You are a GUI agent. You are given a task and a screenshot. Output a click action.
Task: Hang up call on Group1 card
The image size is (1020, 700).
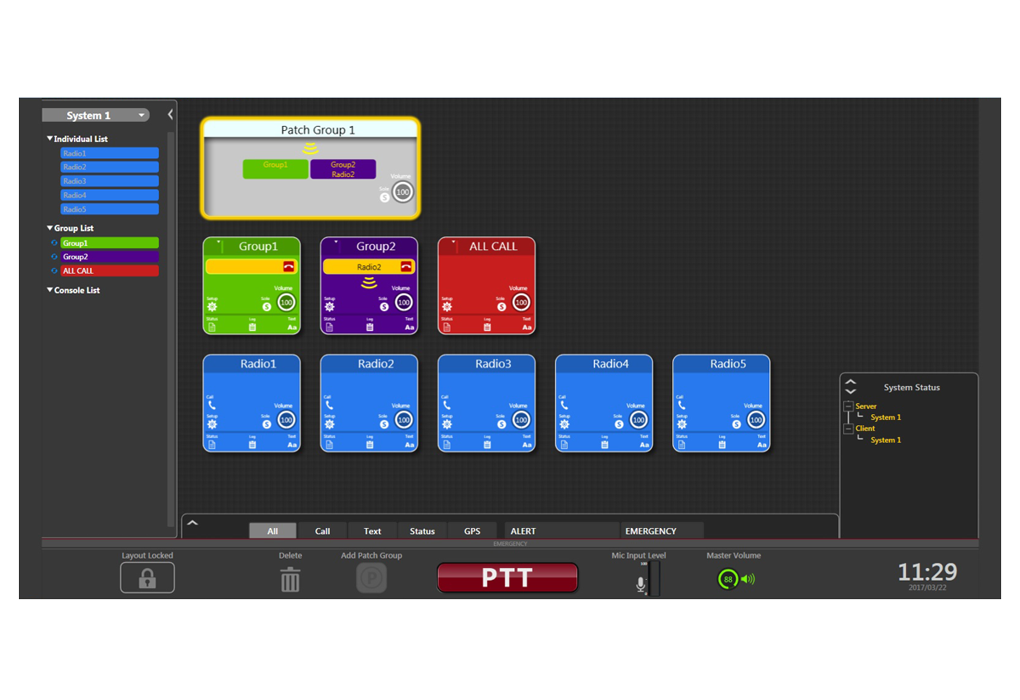click(x=289, y=267)
